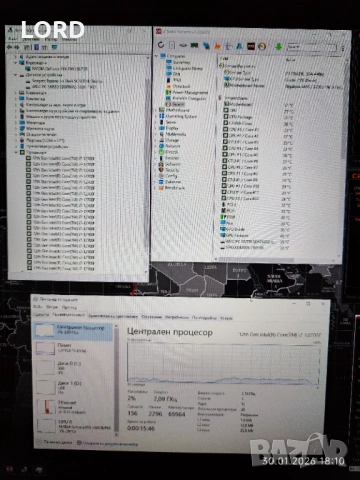The height and width of the screenshot is (480, 360).
Task: Open the Report page icon in AIDA64
Action: pyautogui.click(x=172, y=45)
